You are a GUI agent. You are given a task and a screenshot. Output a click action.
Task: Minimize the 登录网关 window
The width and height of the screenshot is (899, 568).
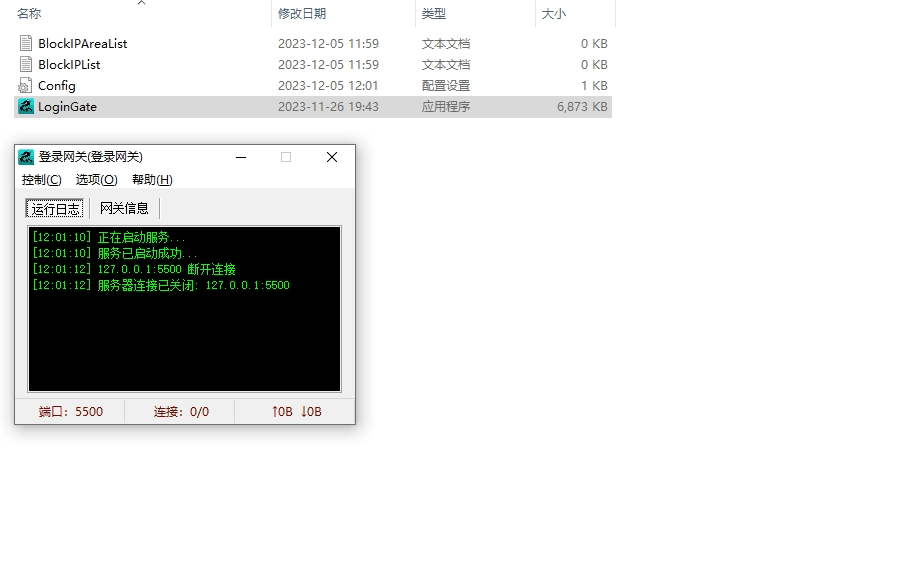tap(241, 157)
